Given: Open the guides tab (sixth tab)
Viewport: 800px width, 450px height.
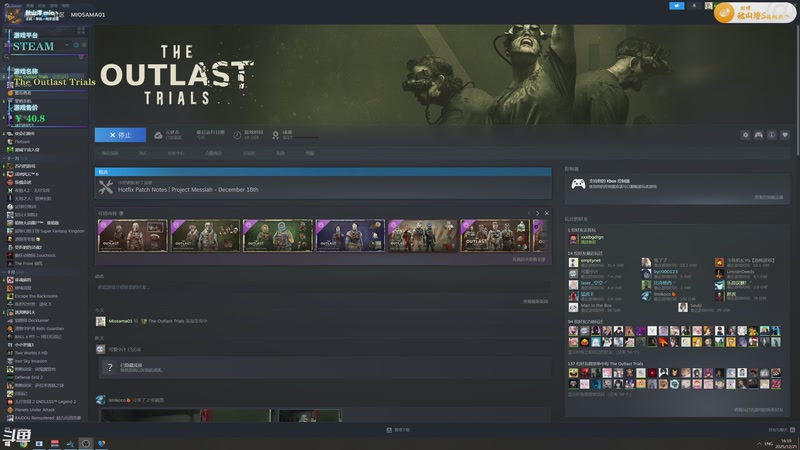Looking at the screenshot, I should 280,153.
